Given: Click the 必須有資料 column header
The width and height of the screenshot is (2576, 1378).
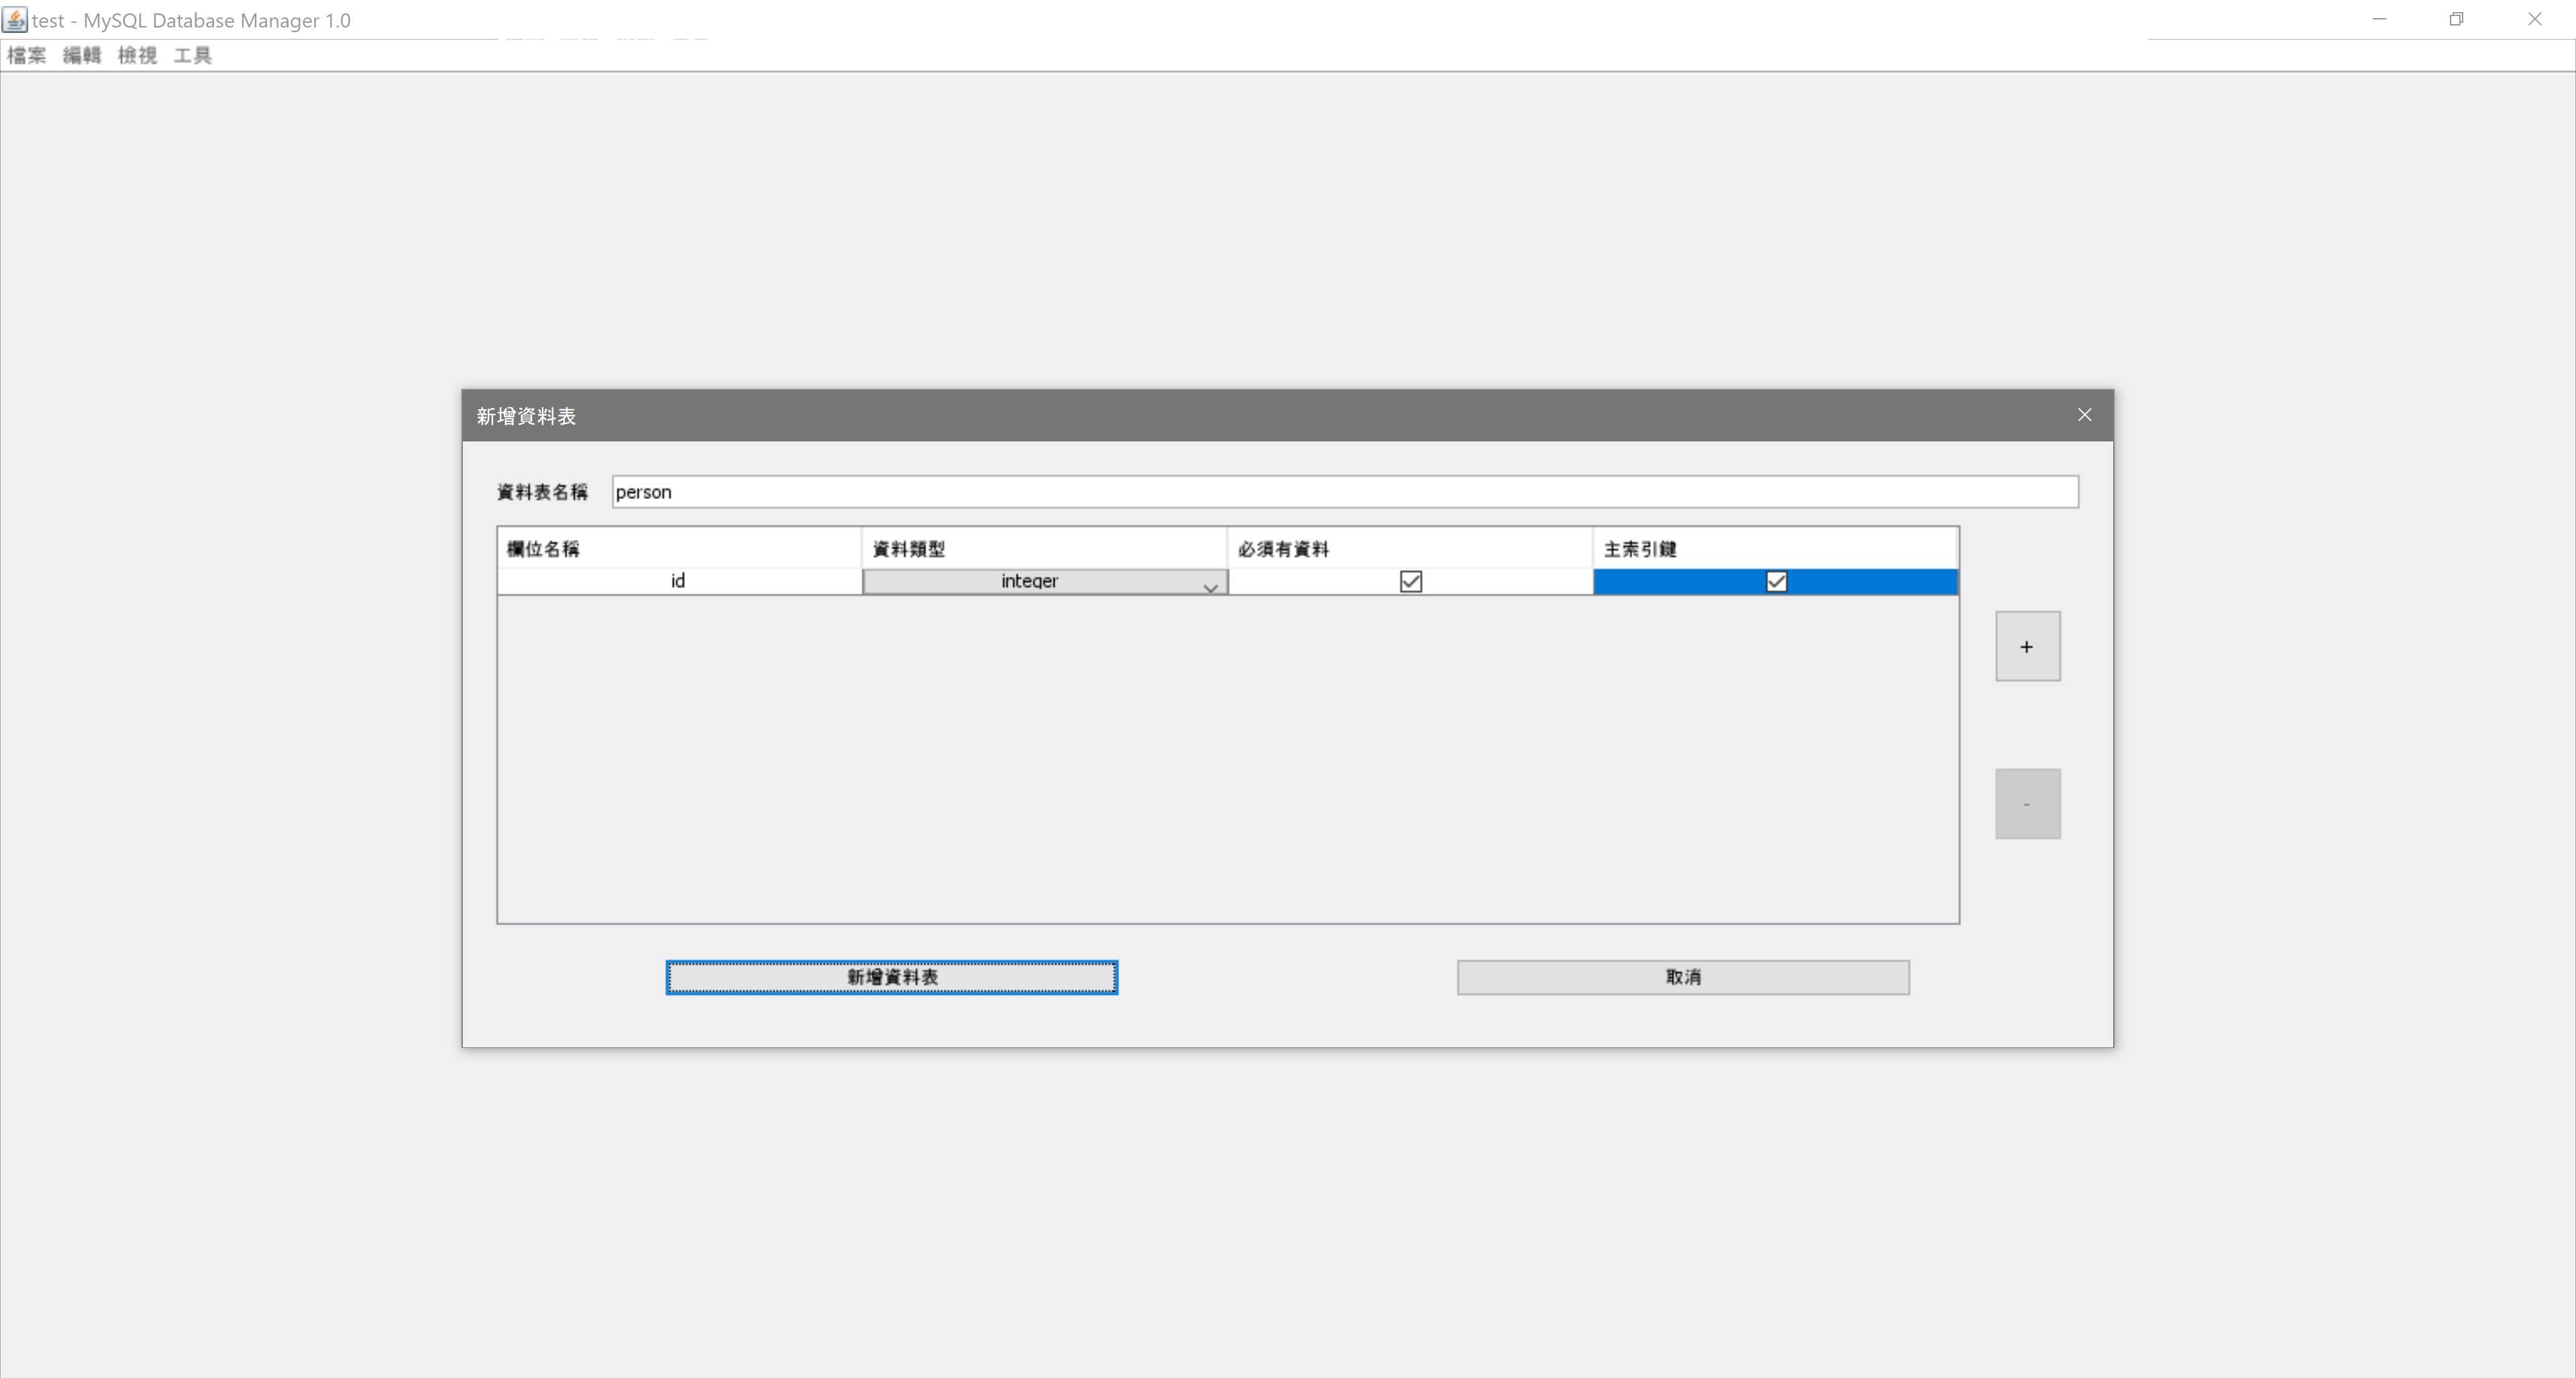Looking at the screenshot, I should [x=1410, y=549].
